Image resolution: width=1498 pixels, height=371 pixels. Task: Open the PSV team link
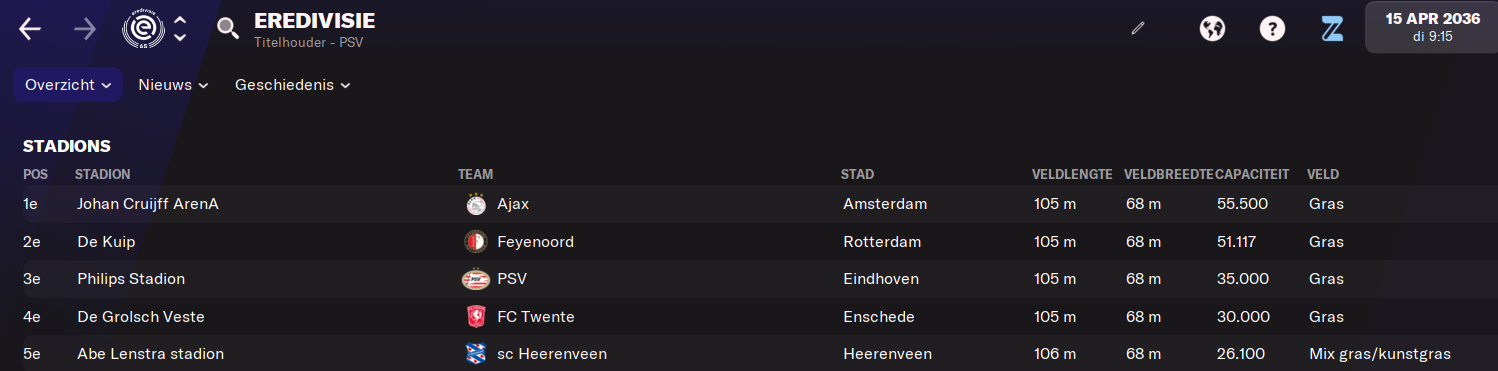click(512, 279)
